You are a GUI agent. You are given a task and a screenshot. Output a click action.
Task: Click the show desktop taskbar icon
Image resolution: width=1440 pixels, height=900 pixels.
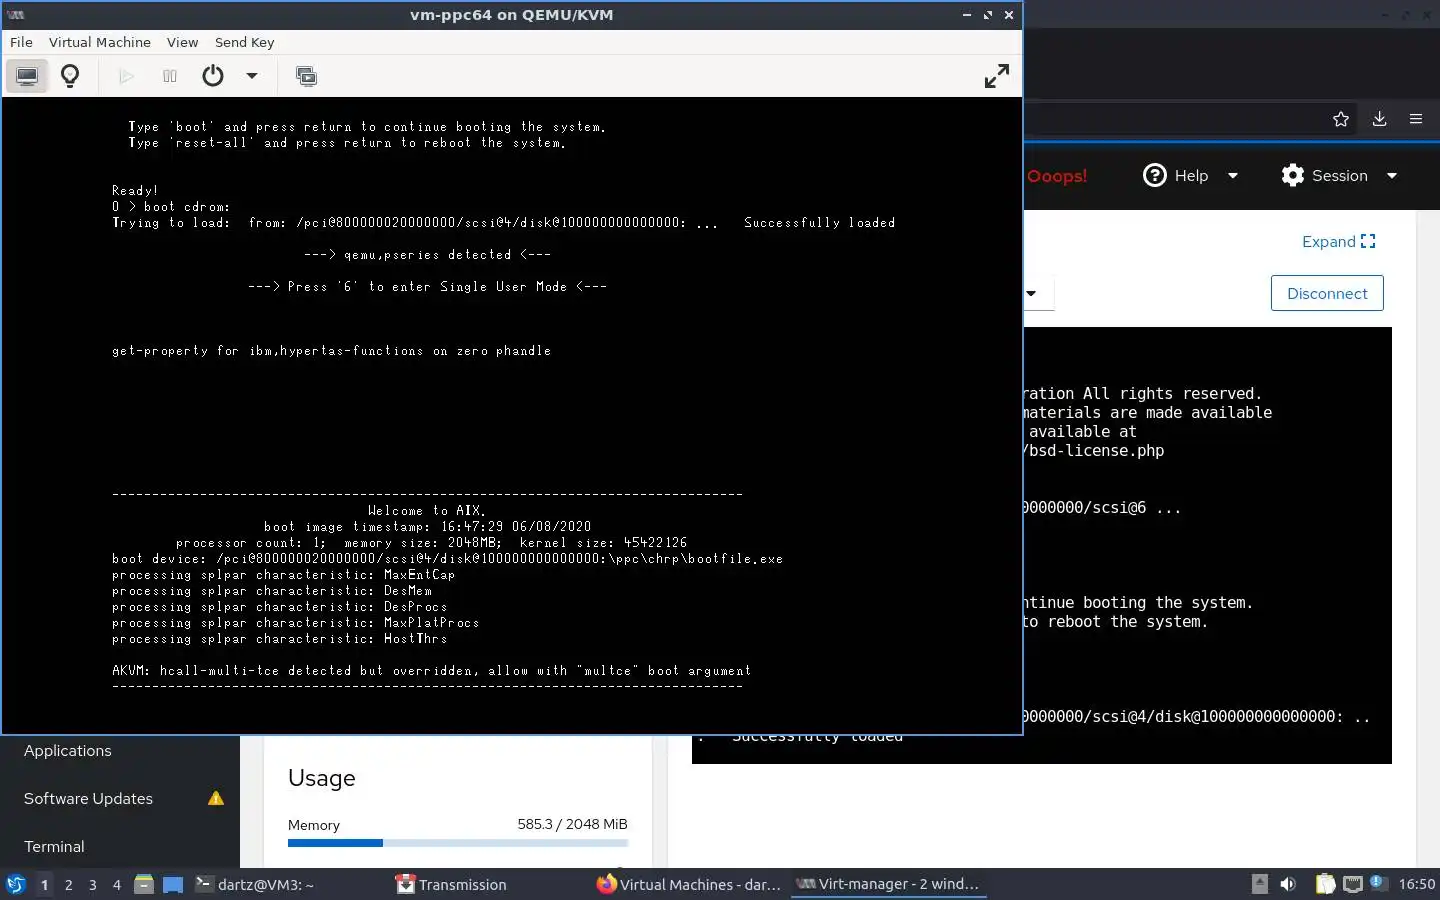173,885
